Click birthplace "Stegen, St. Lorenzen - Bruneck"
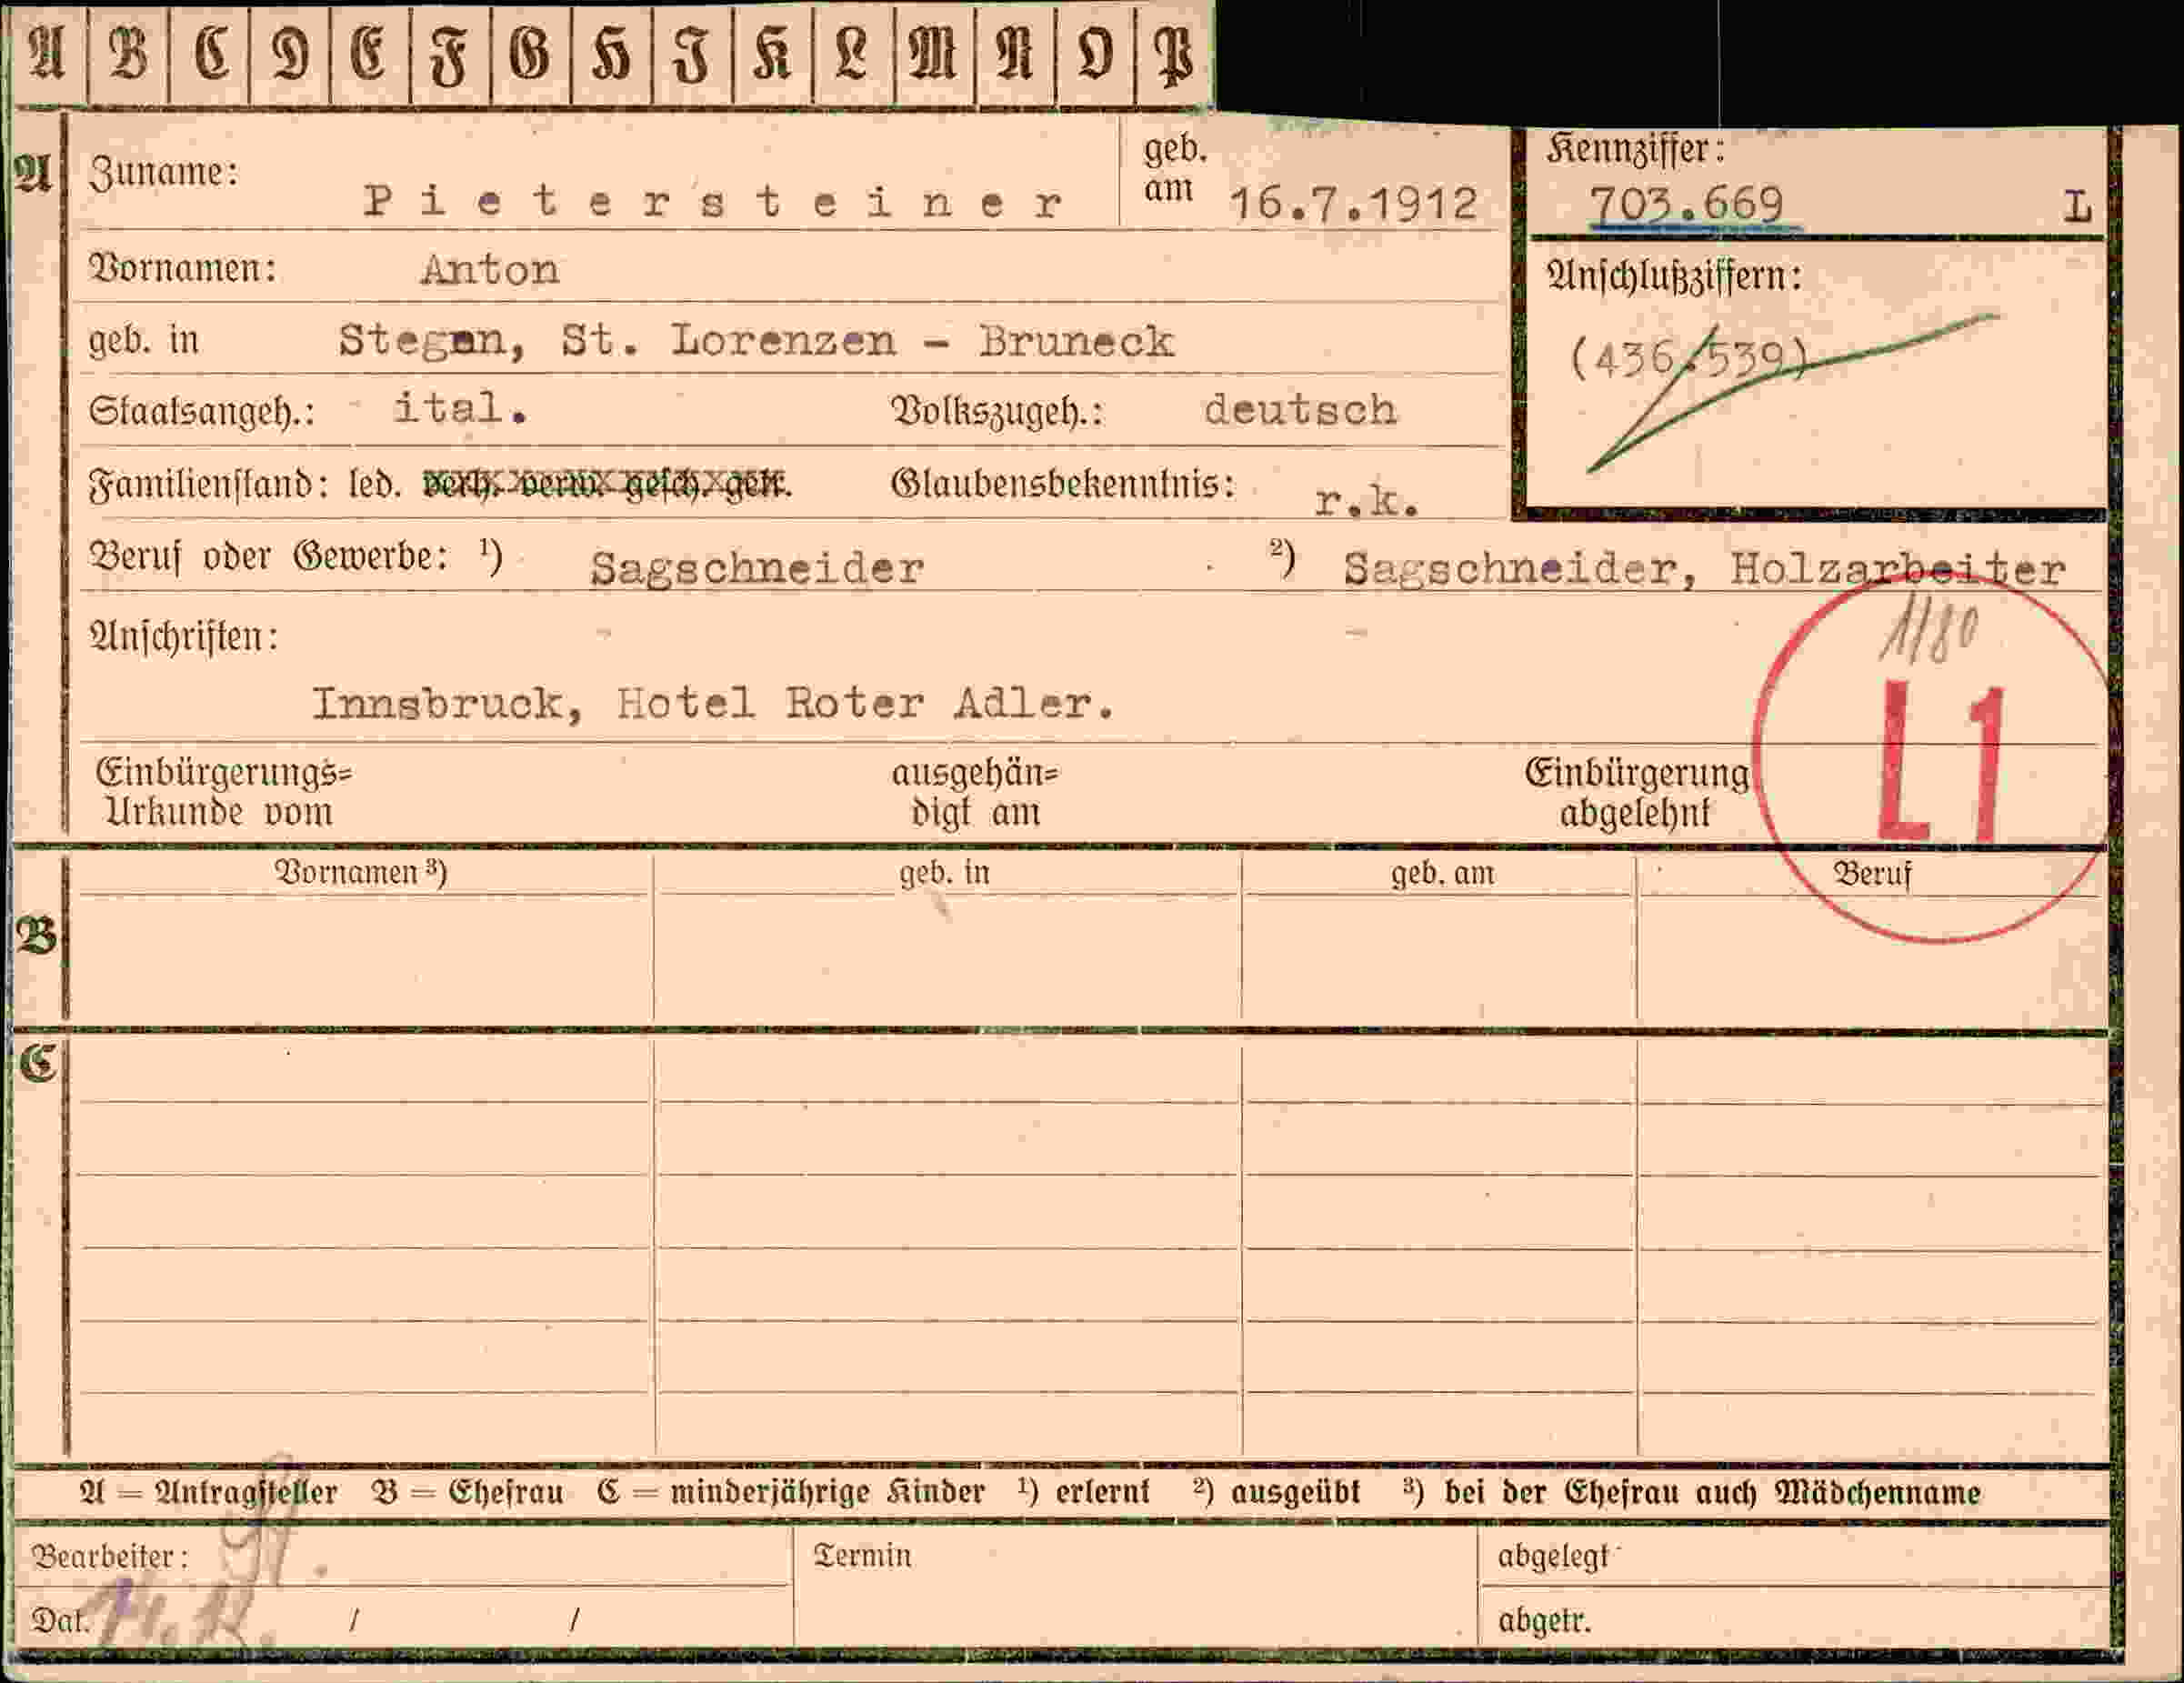 (756, 341)
